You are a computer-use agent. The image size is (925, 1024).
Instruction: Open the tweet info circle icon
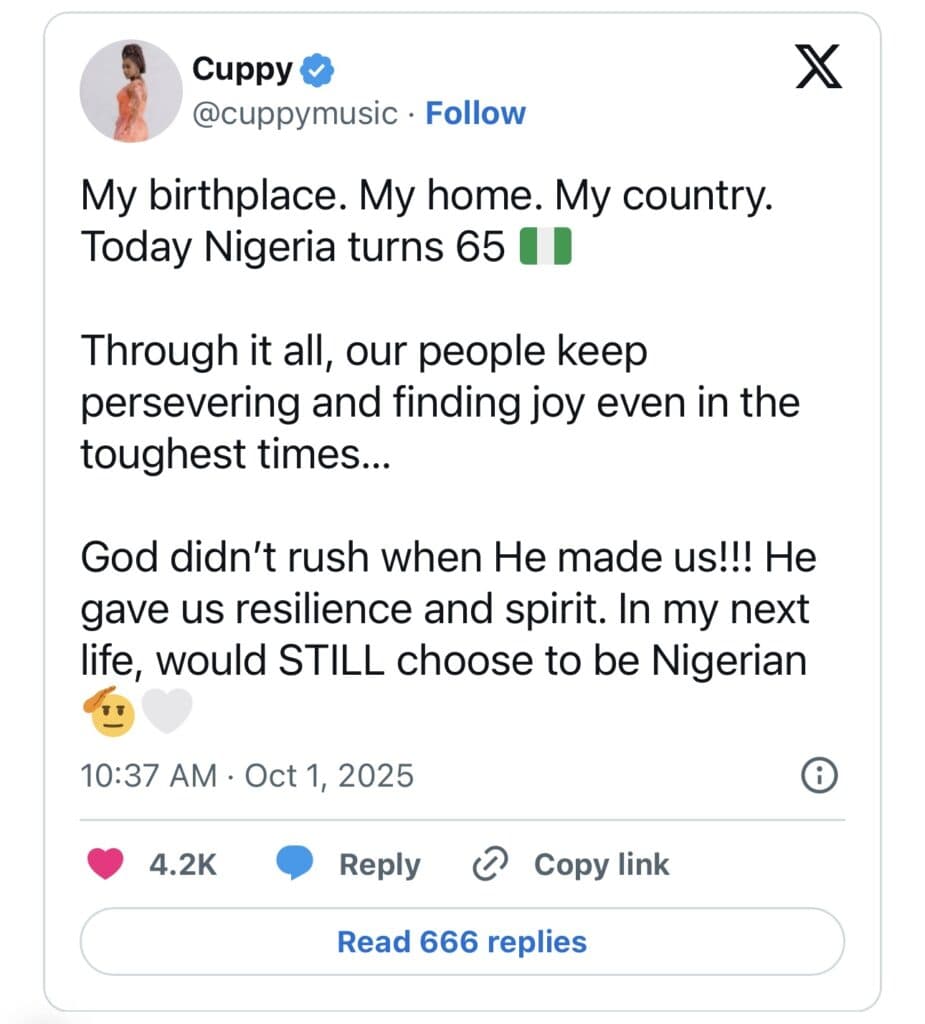820,775
